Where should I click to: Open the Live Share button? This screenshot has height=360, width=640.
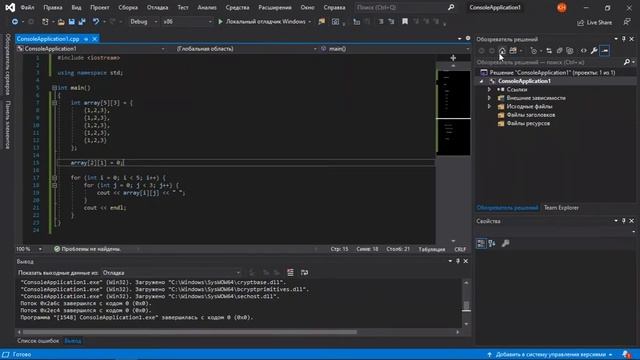pos(594,22)
